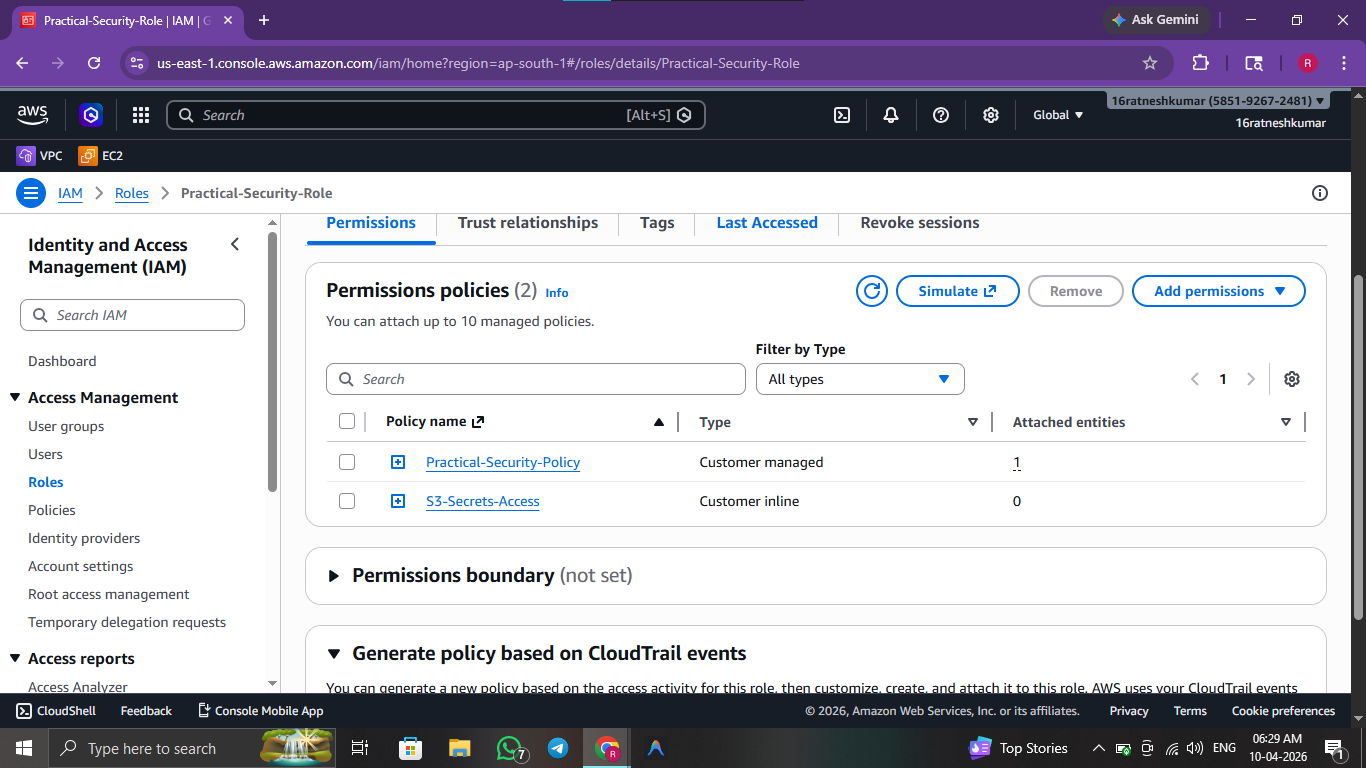Focus the Search IAM sidebar field

tap(132, 315)
